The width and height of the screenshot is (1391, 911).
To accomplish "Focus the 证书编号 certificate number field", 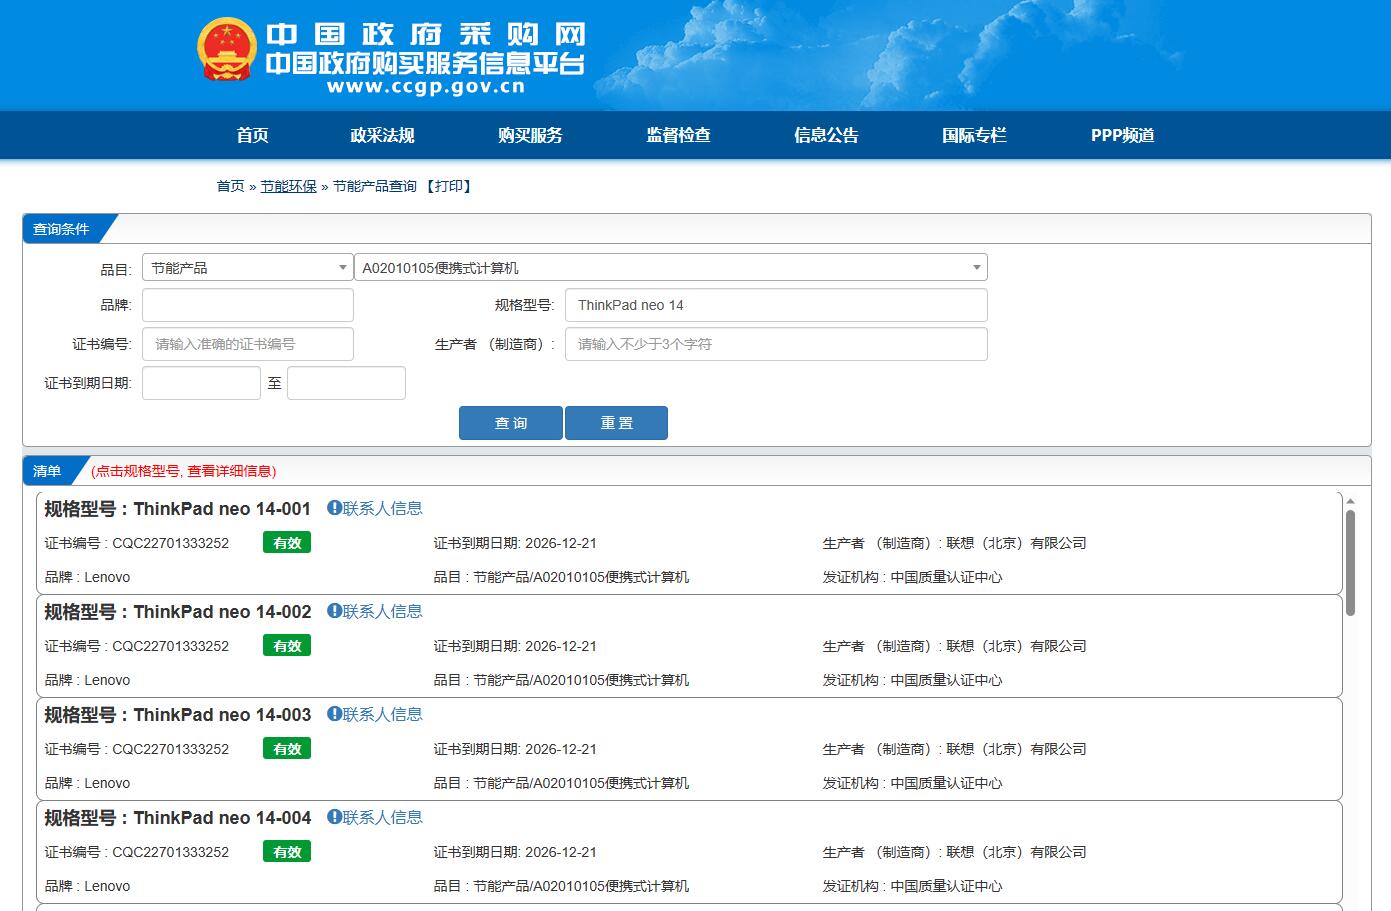I will point(247,344).
